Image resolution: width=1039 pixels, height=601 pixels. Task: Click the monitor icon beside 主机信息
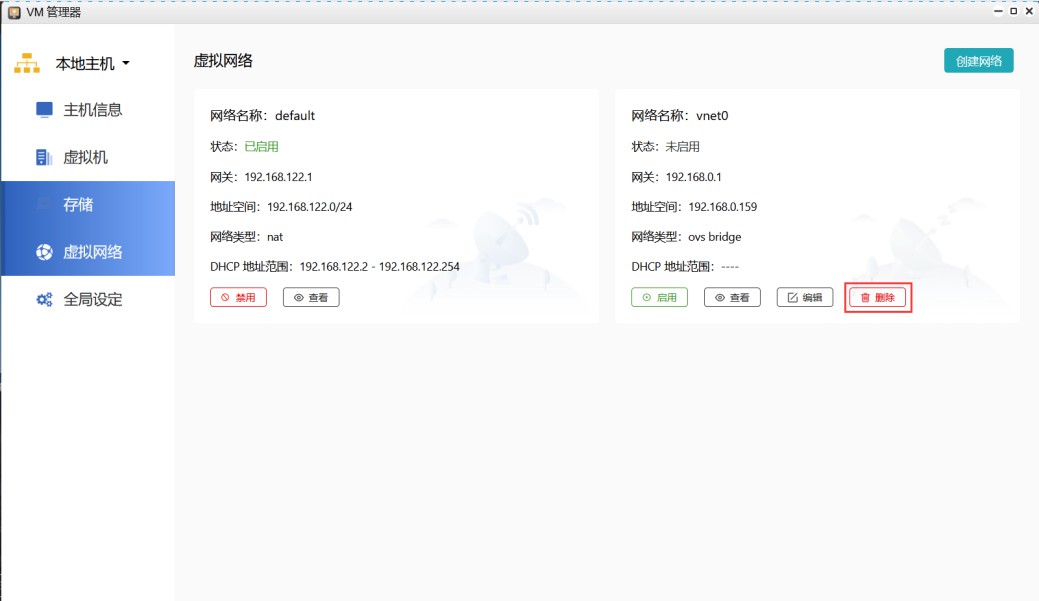pyautogui.click(x=44, y=110)
